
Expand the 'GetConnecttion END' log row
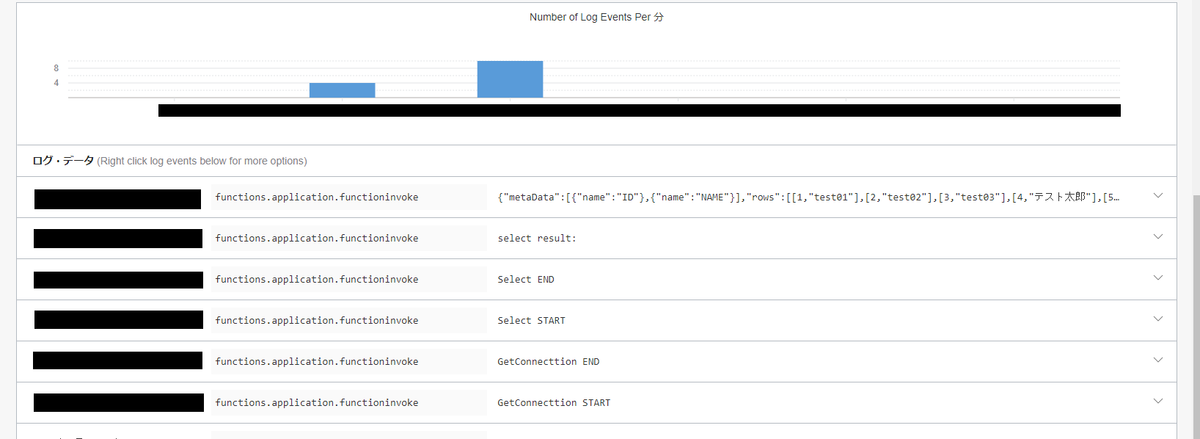click(x=1158, y=360)
